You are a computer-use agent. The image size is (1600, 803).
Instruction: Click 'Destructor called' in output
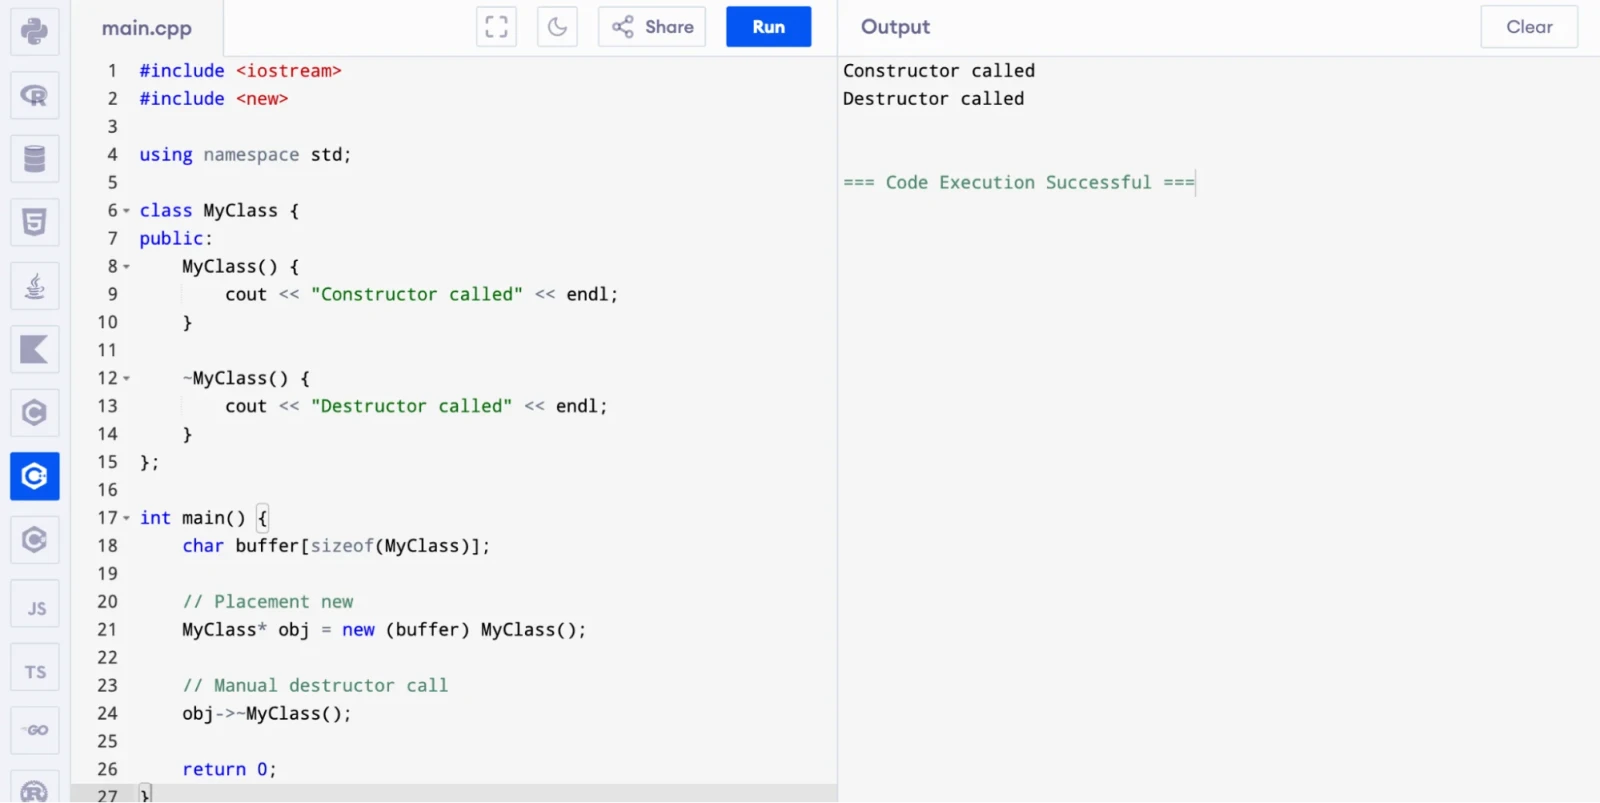point(933,99)
